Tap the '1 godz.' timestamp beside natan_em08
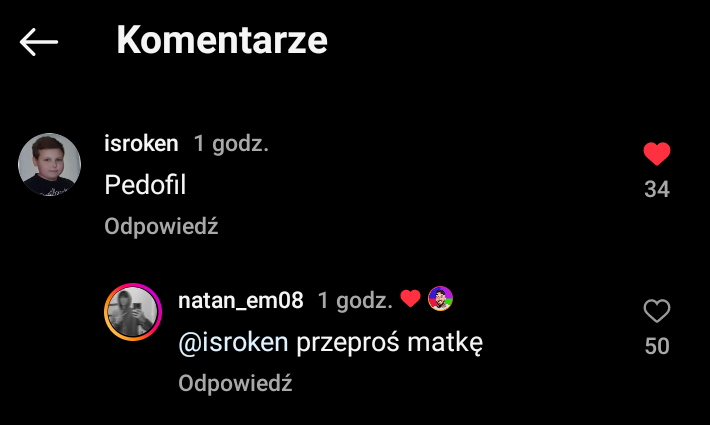Screen dimensions: 710x425 (355, 301)
